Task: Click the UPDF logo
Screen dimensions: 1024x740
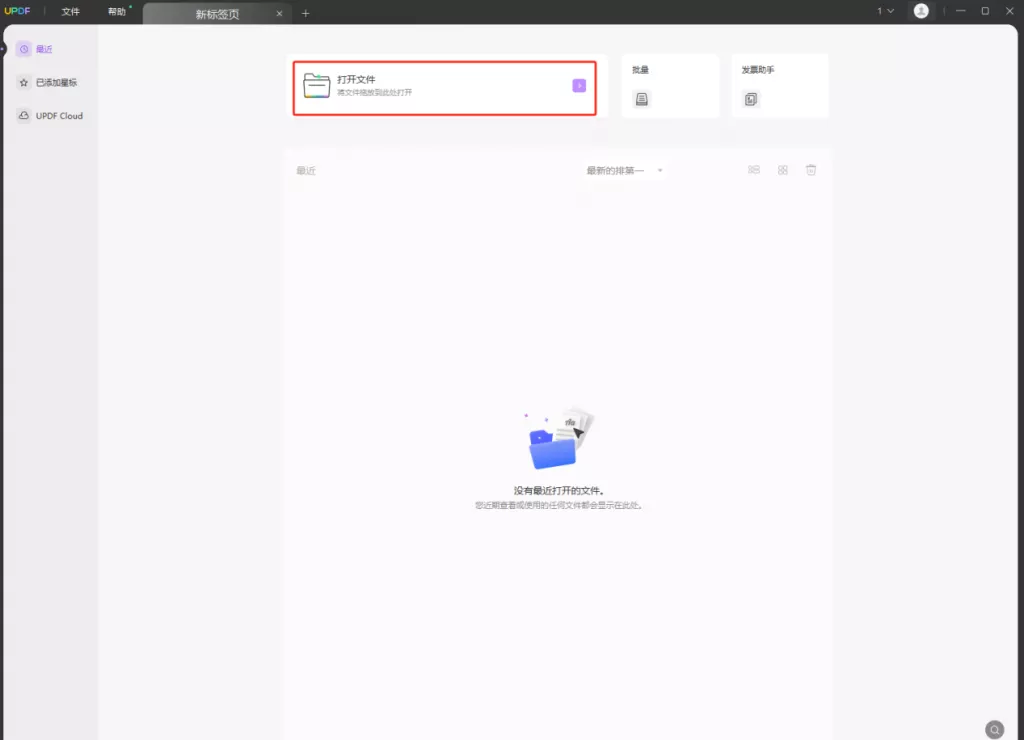Action: point(17,11)
